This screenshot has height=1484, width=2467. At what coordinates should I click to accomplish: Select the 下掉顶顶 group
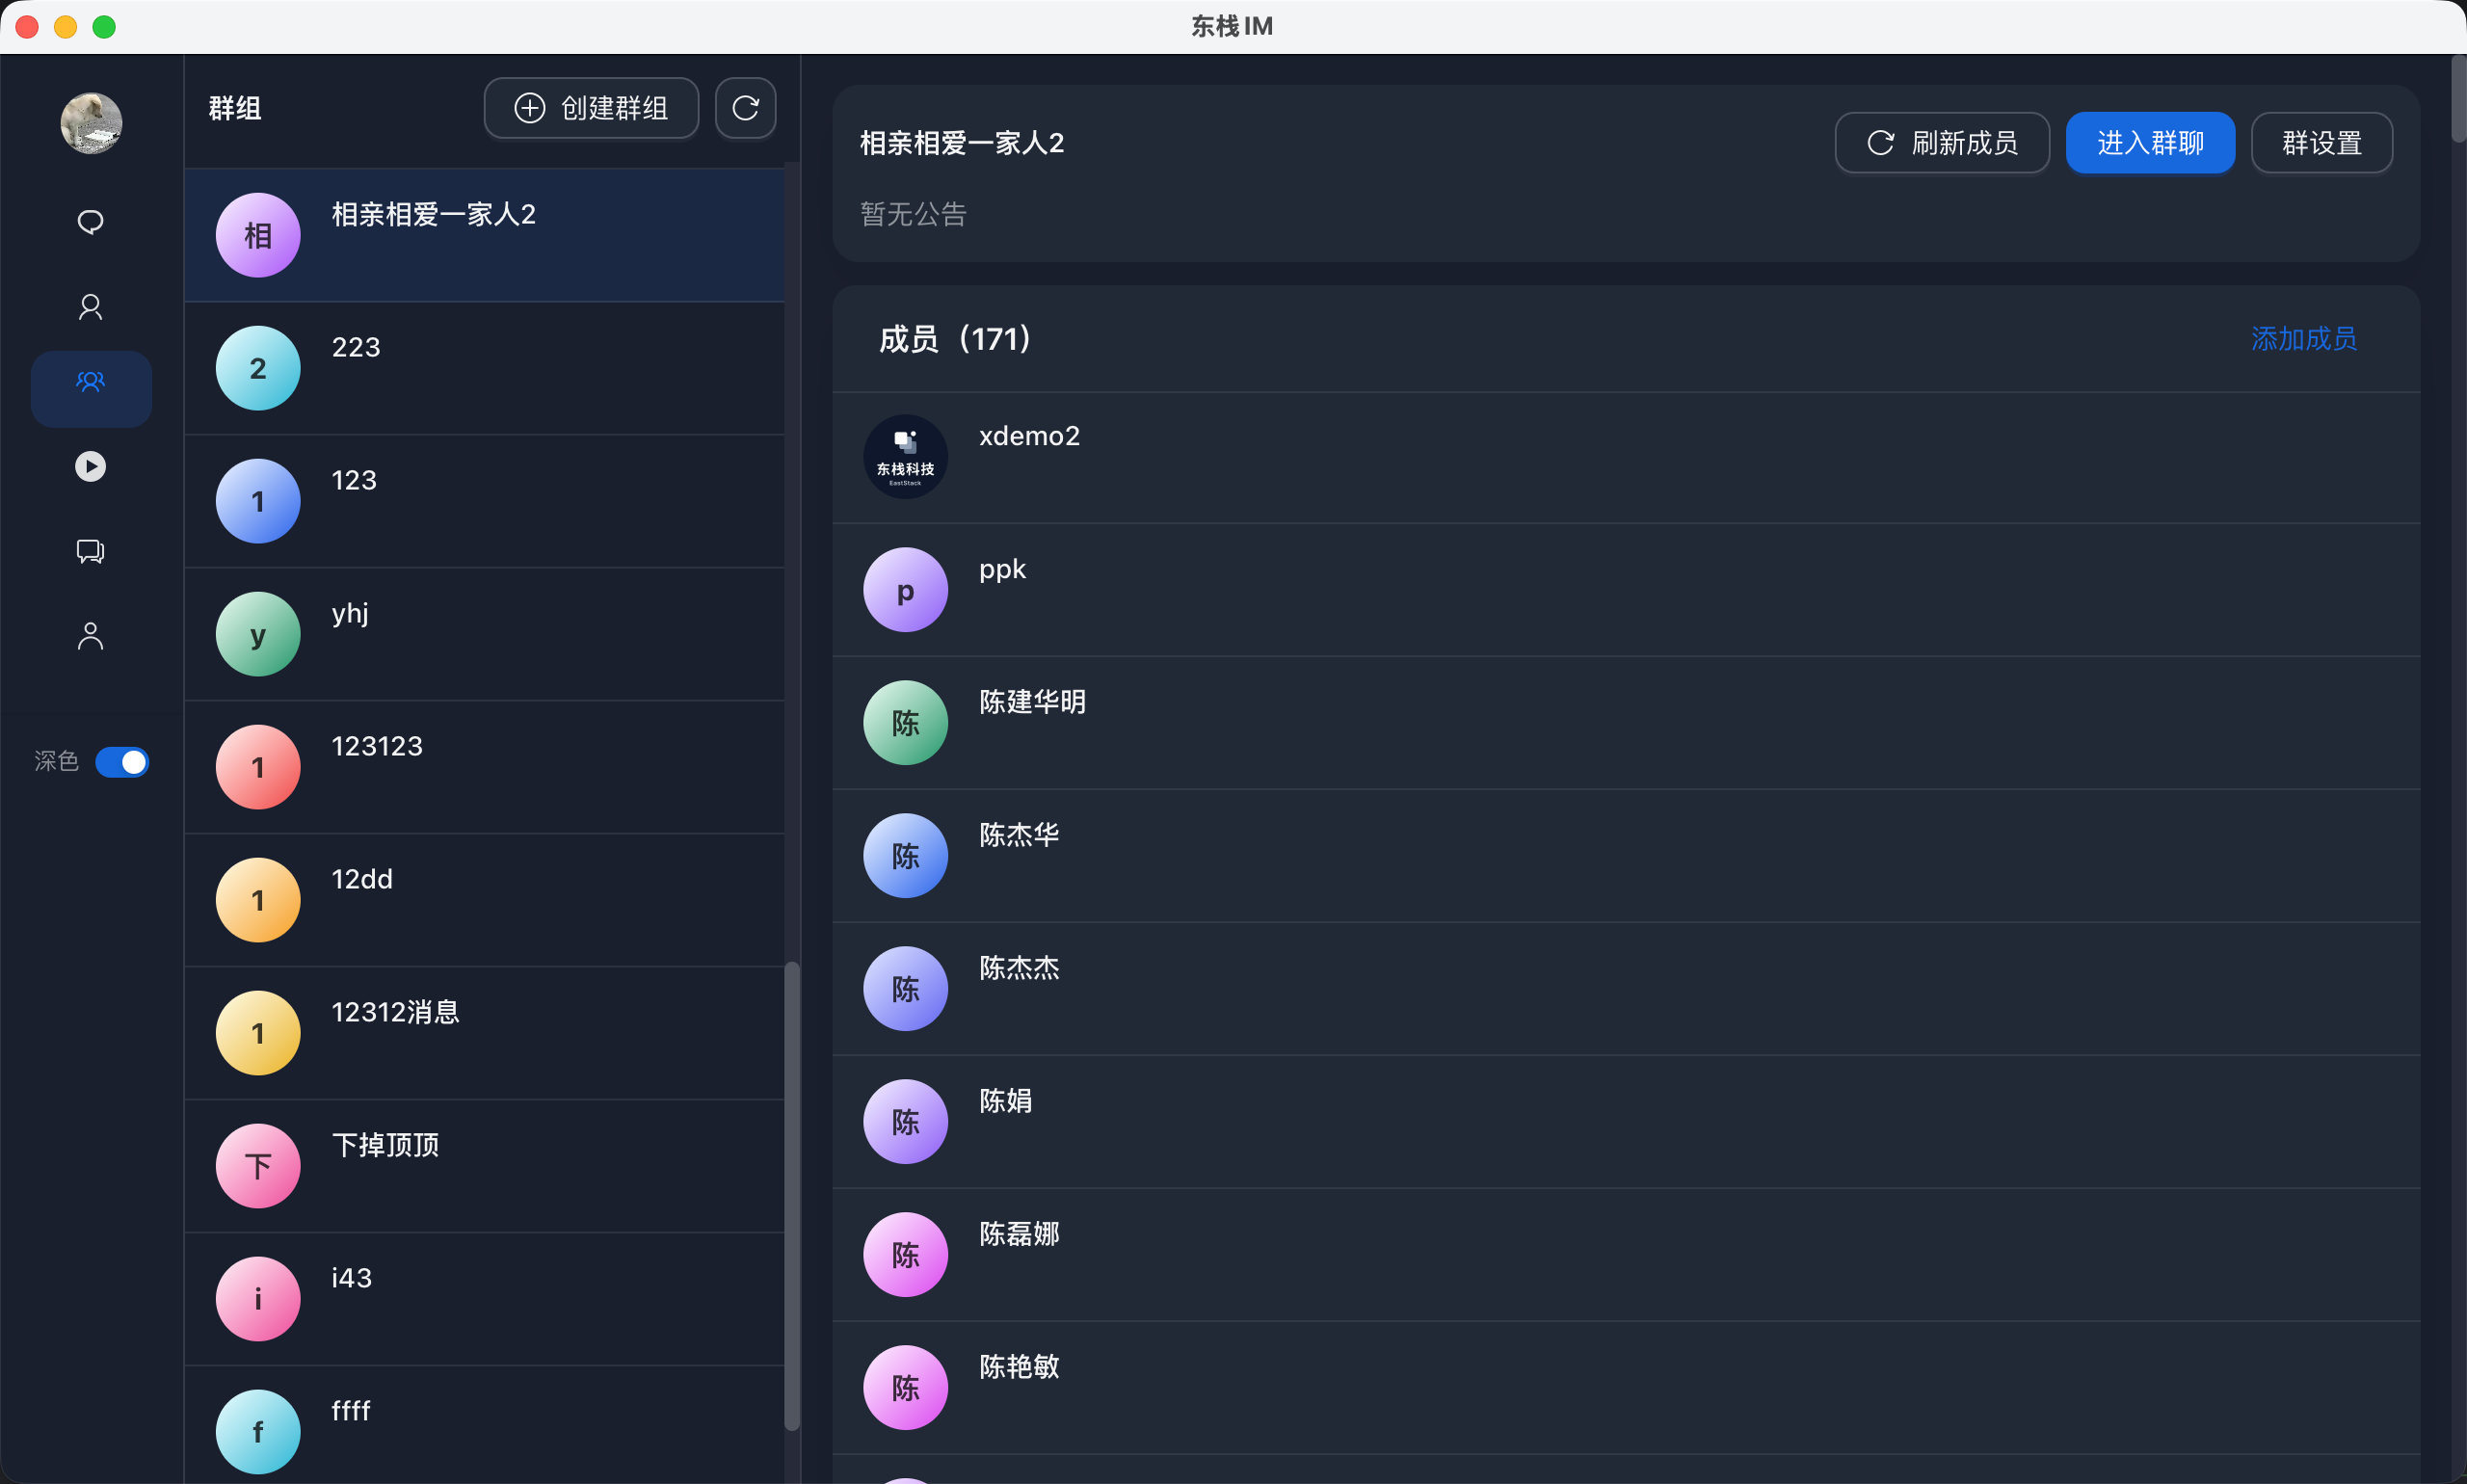(484, 1166)
